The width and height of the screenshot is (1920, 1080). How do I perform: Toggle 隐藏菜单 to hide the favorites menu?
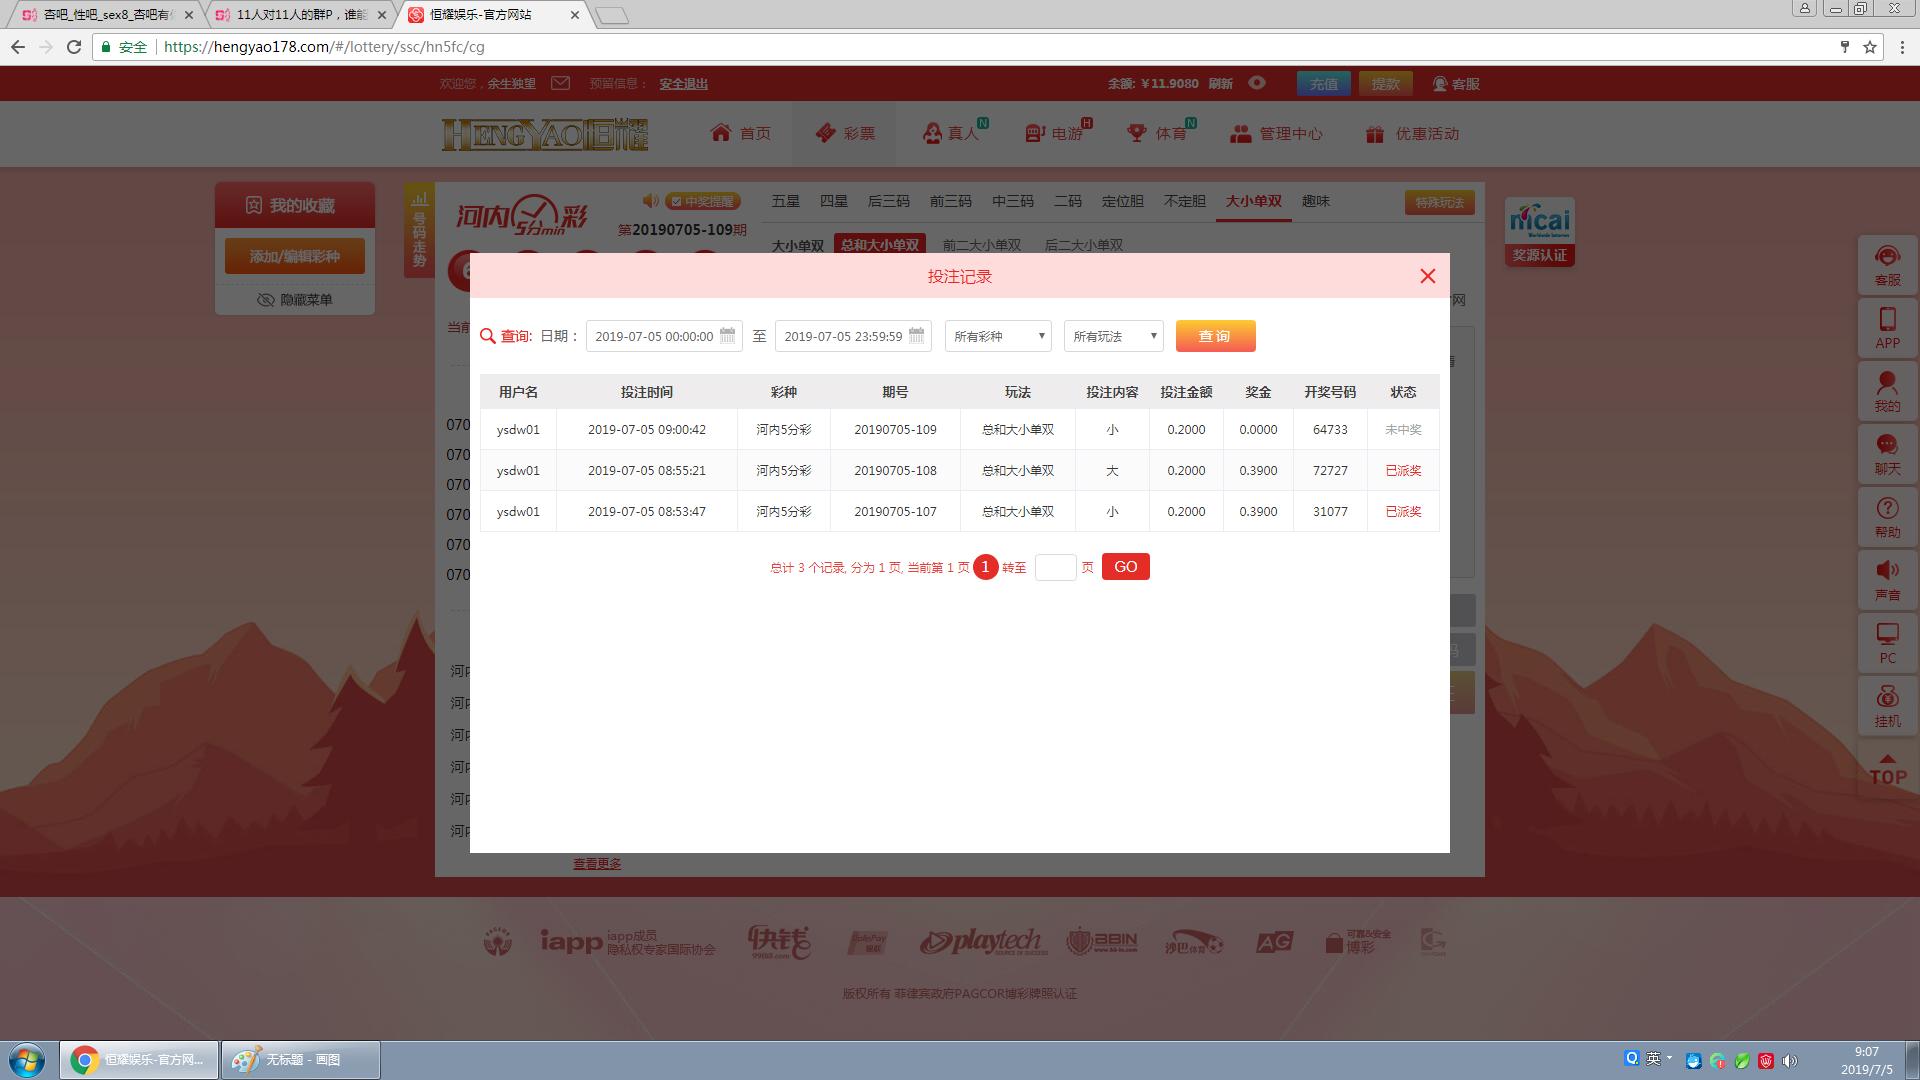click(293, 299)
